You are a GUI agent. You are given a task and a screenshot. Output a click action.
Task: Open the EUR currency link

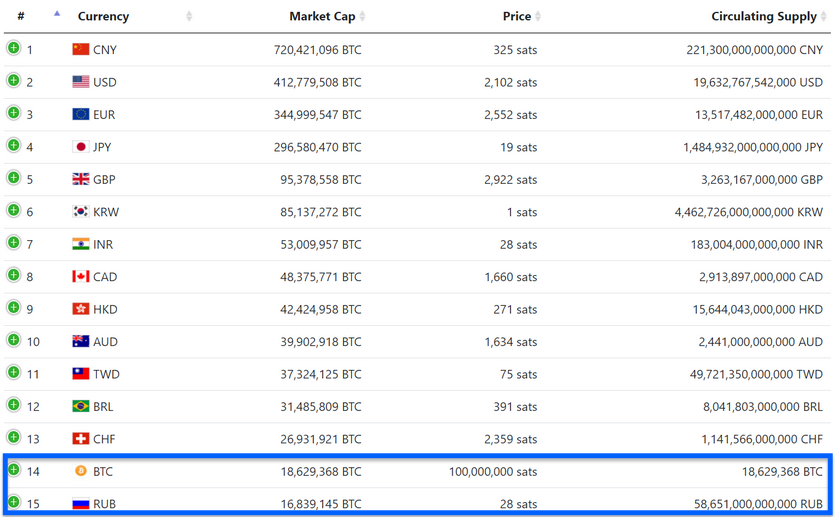[x=104, y=115]
